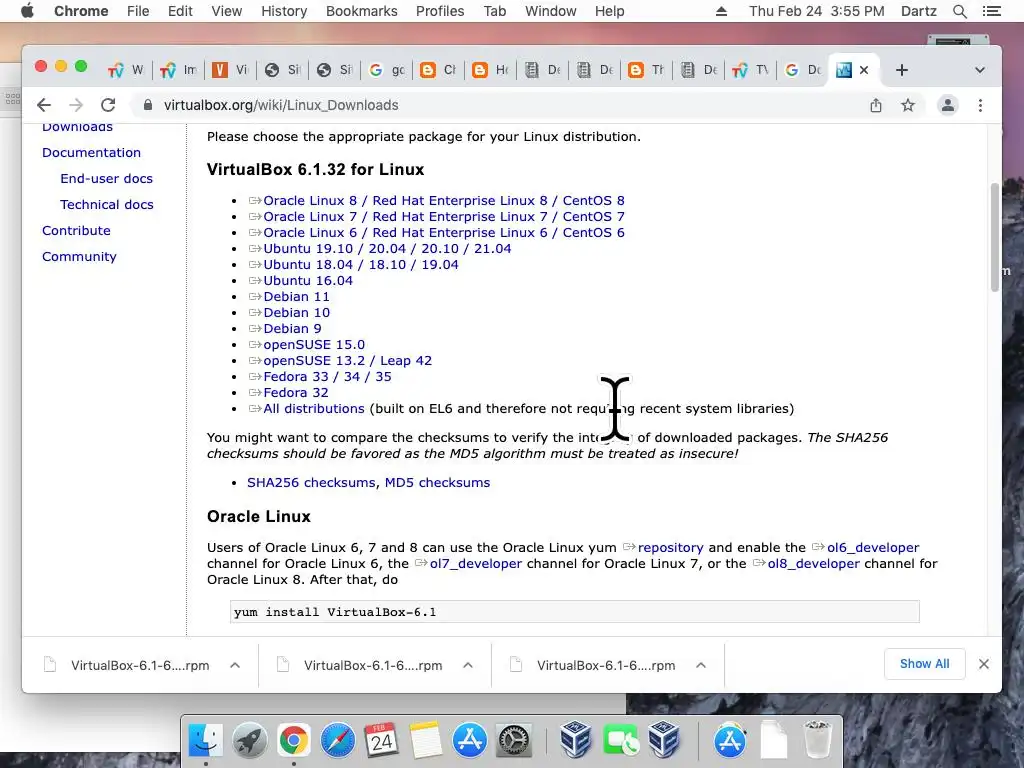Open the Ubuntu 19.10 / 20.04 / 20.10 / 21.04 link

tap(387, 248)
